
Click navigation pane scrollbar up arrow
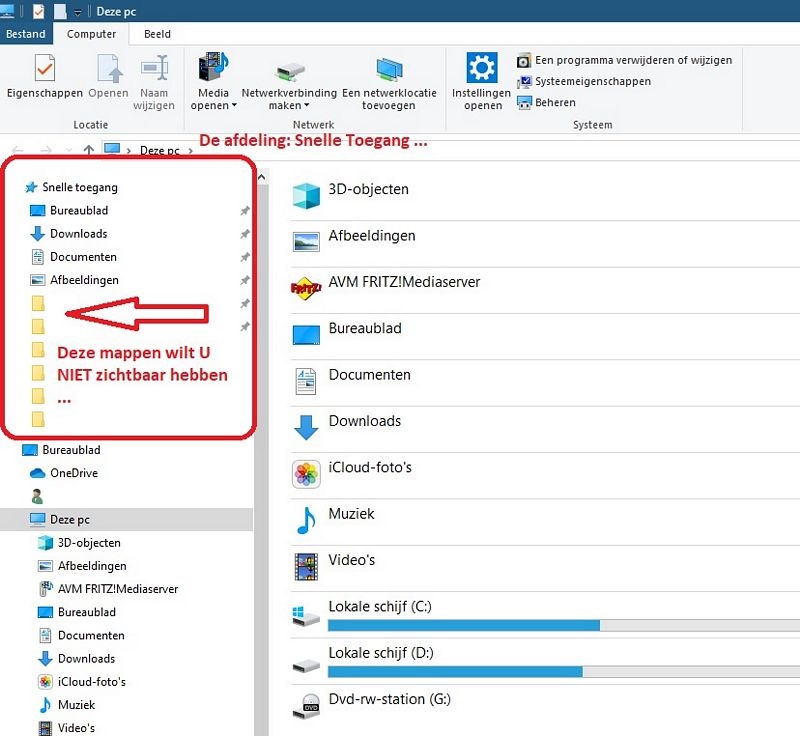tap(262, 177)
